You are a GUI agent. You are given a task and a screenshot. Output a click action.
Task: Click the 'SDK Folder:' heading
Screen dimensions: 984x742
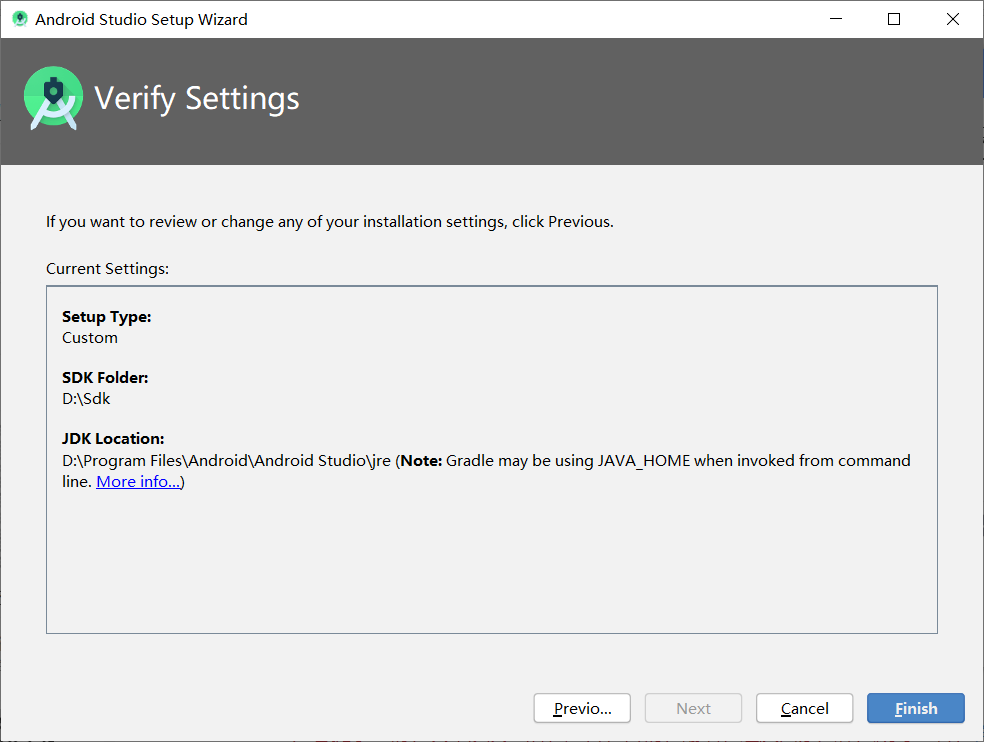pyautogui.click(x=105, y=378)
